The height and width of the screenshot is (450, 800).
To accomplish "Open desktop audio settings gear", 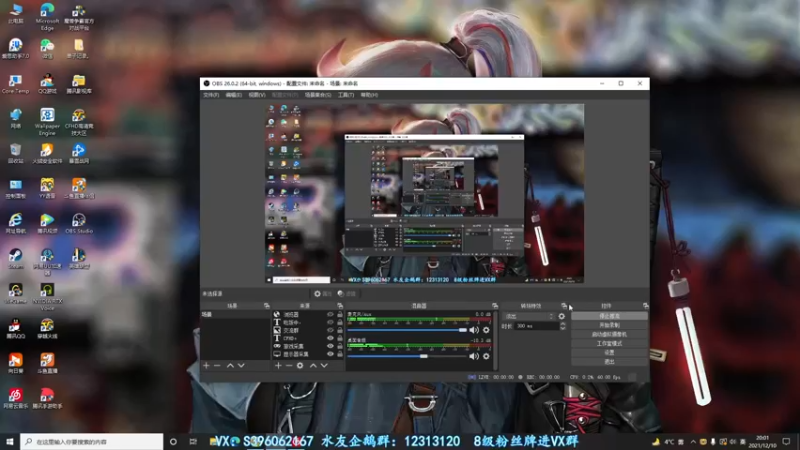I will click(486, 356).
